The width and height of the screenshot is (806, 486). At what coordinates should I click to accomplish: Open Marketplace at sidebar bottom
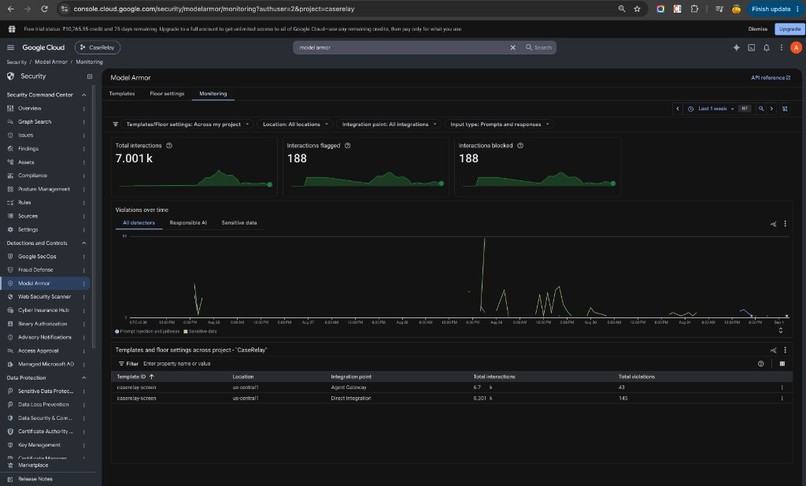[x=33, y=465]
